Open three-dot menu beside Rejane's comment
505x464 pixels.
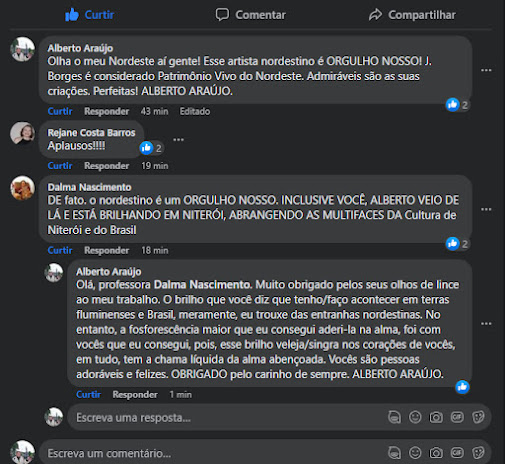tap(178, 139)
